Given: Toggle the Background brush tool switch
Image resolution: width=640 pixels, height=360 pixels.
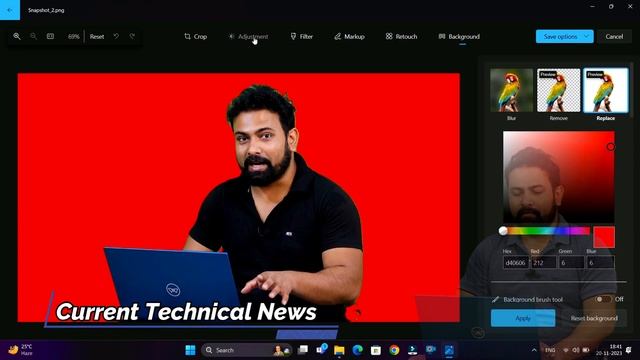Looking at the screenshot, I should click(603, 299).
